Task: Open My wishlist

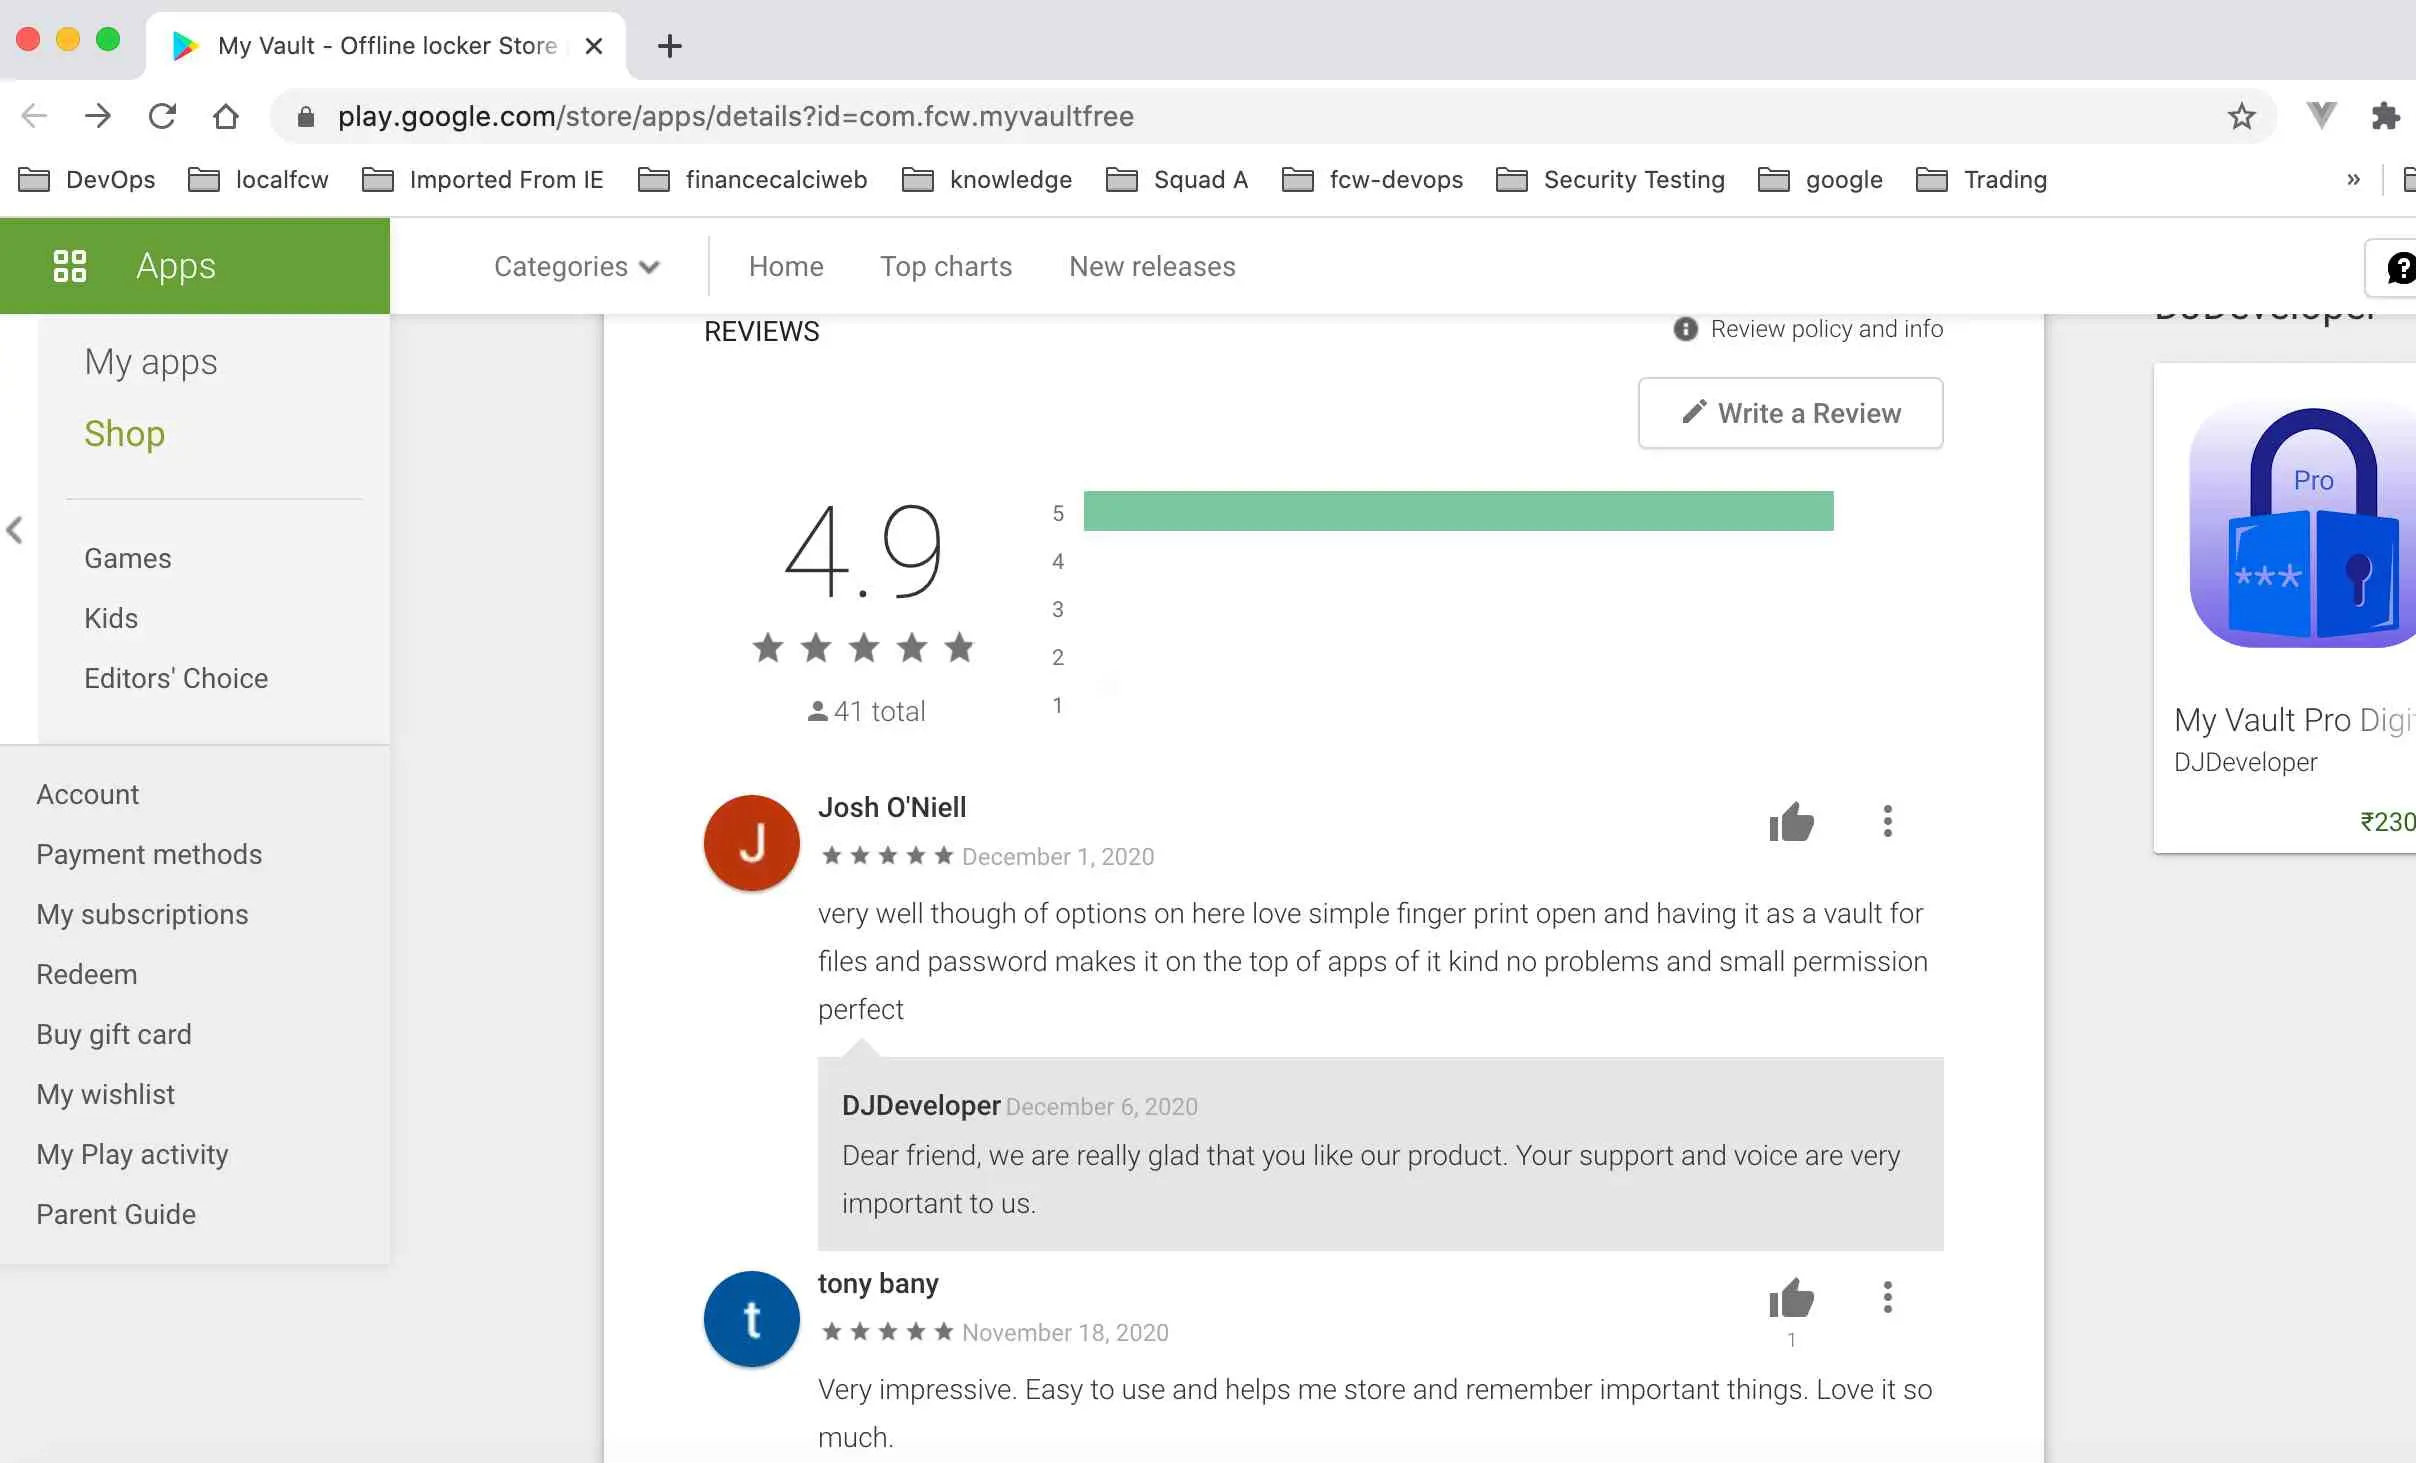Action: pyautogui.click(x=105, y=1094)
